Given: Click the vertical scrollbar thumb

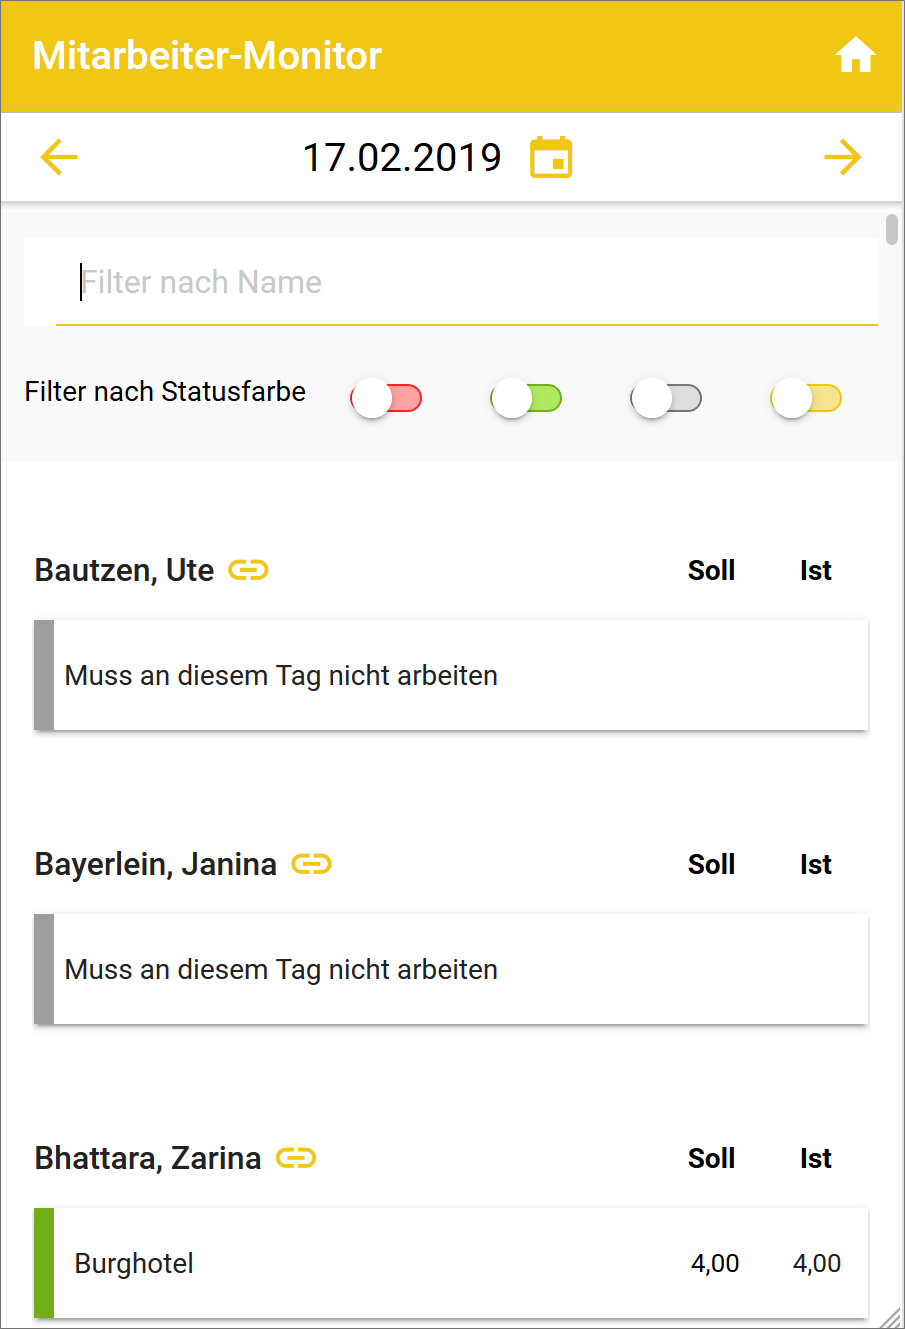Looking at the screenshot, I should pos(892,229).
